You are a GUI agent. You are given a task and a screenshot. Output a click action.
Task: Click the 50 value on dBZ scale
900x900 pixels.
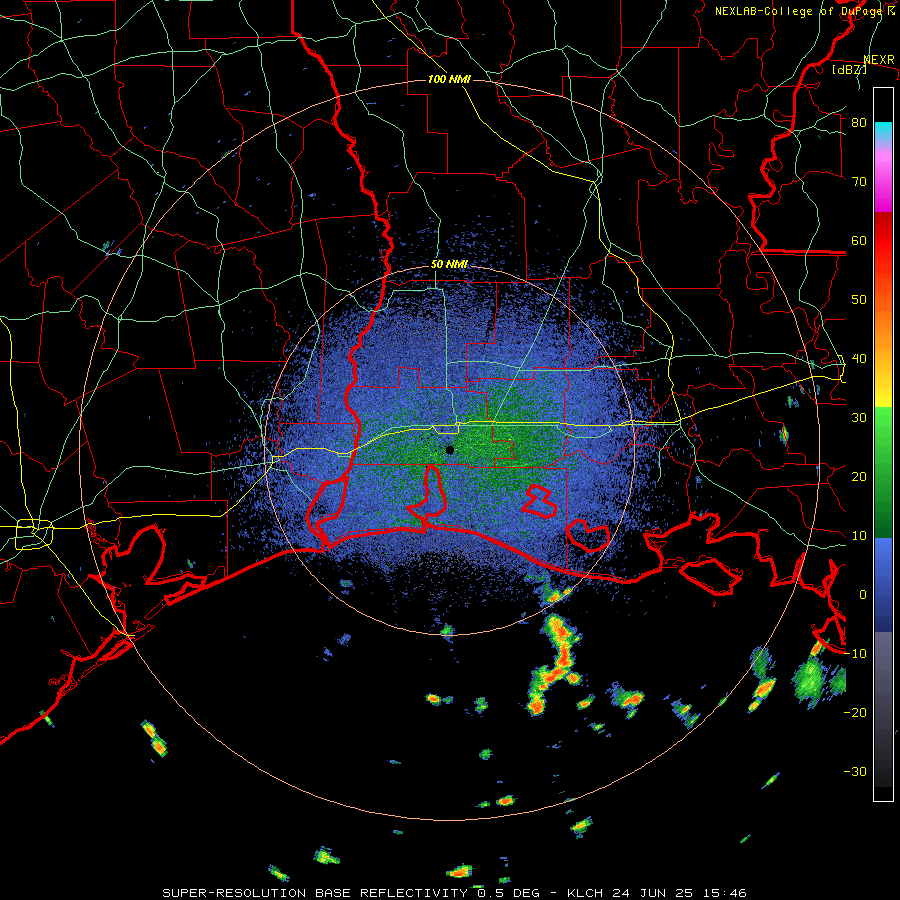[x=859, y=300]
